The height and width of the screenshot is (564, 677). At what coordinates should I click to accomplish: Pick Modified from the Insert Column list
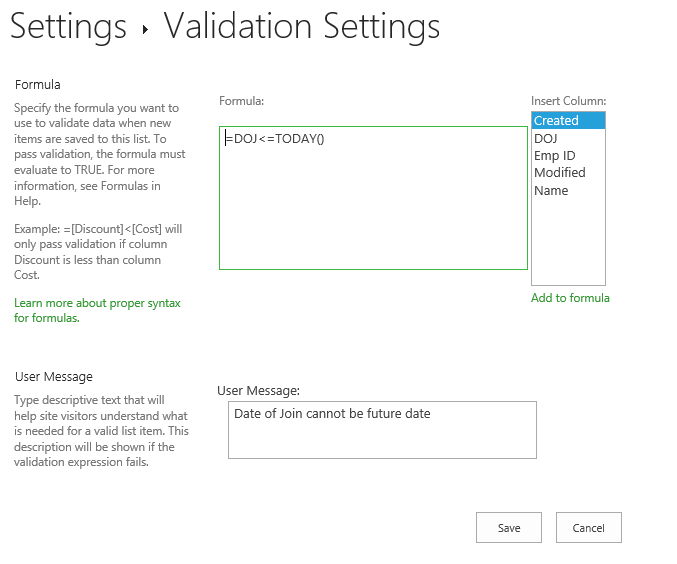point(560,172)
